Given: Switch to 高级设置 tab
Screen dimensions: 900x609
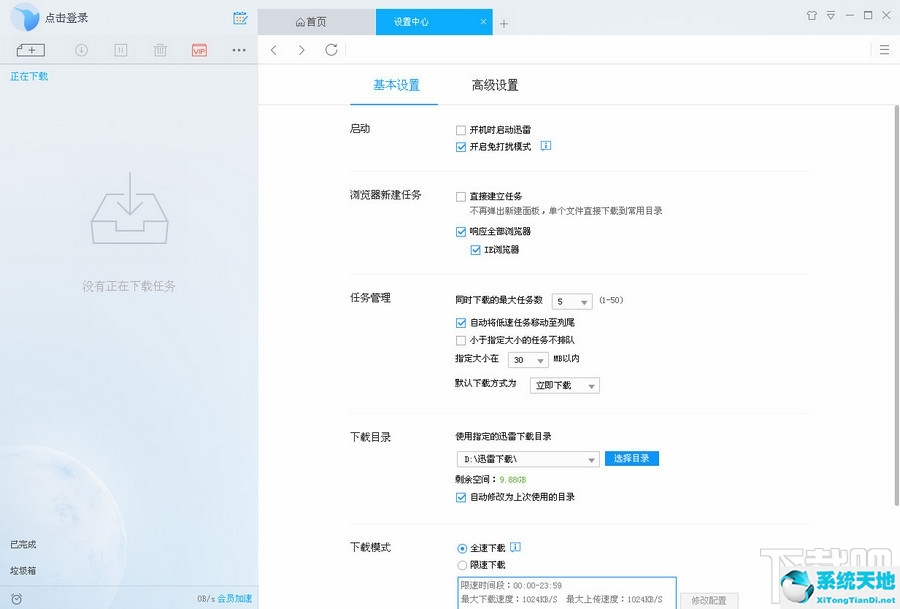Looking at the screenshot, I should point(495,86).
